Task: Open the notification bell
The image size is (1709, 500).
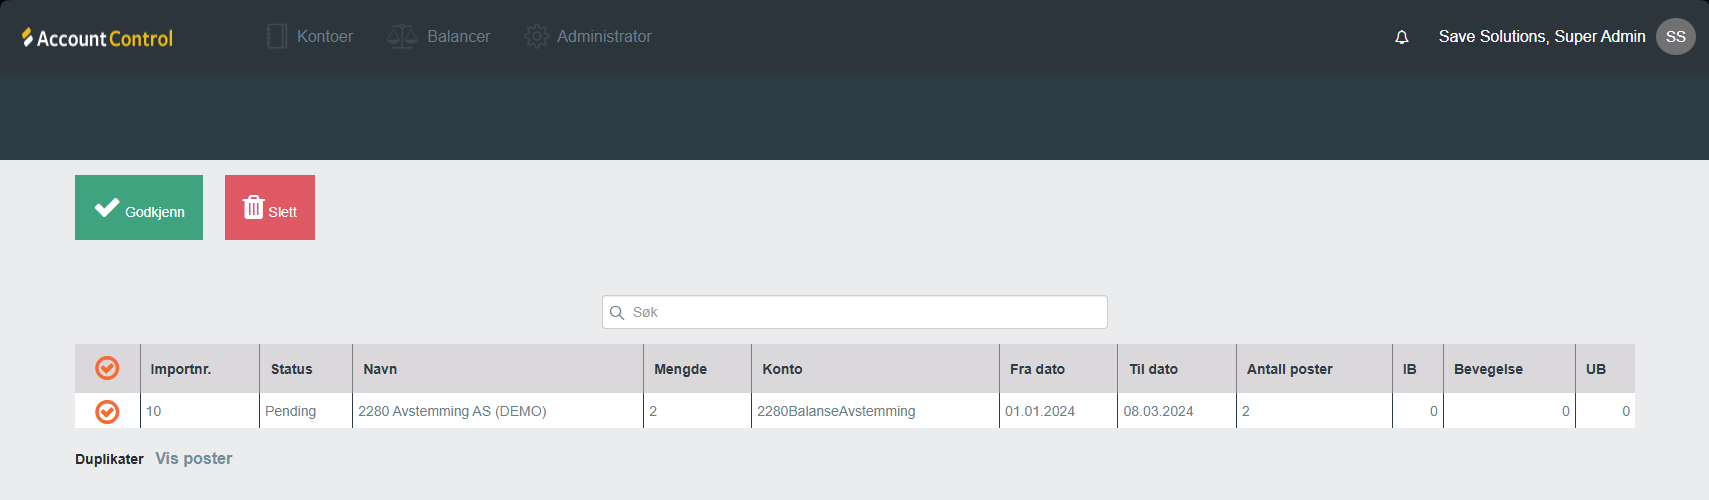Action: 1401,37
